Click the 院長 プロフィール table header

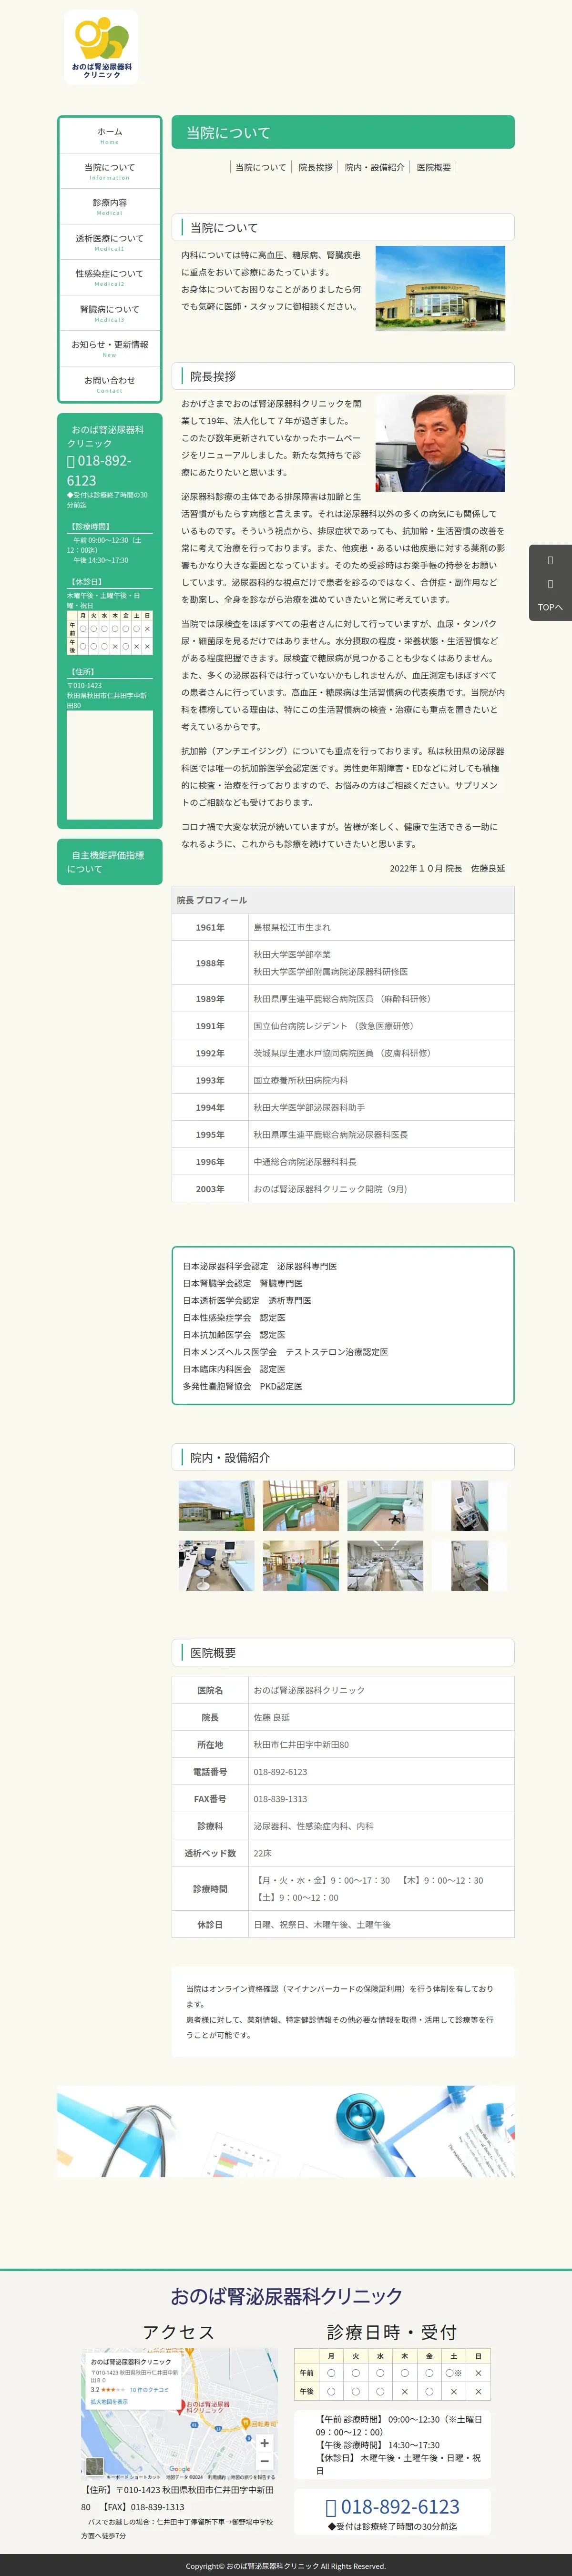pos(343,900)
